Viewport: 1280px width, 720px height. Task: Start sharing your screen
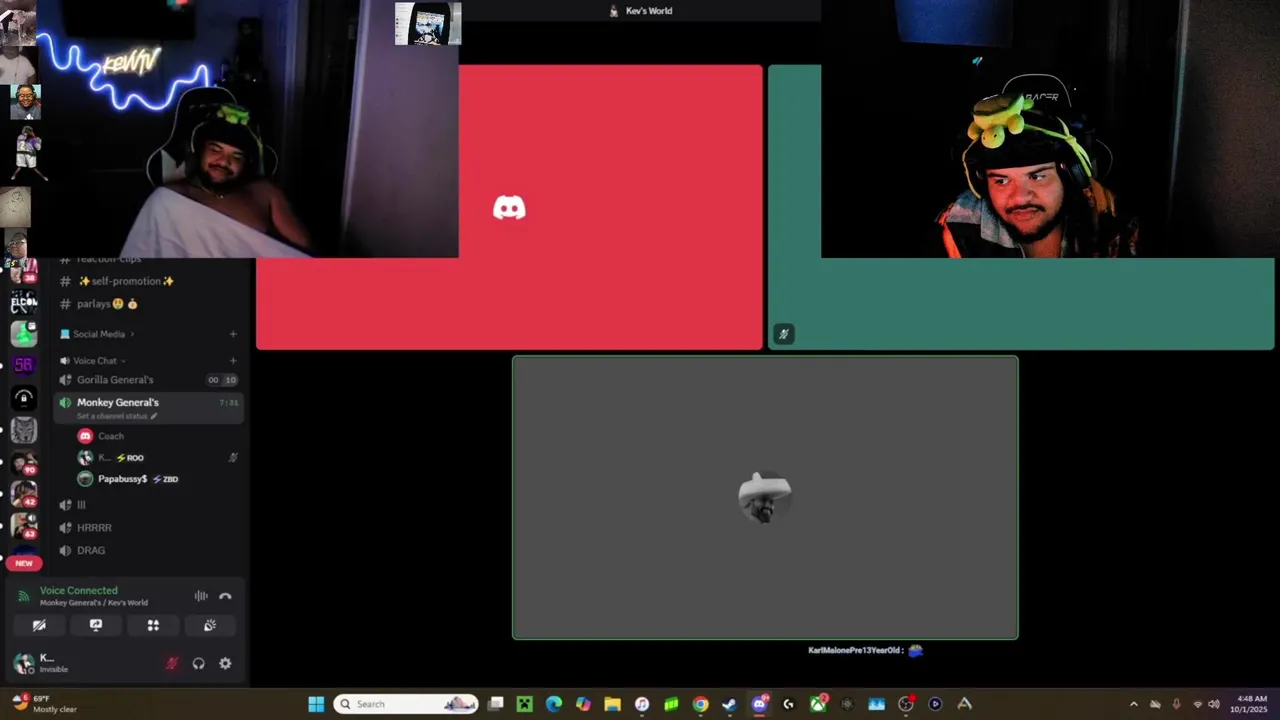pyautogui.click(x=96, y=625)
